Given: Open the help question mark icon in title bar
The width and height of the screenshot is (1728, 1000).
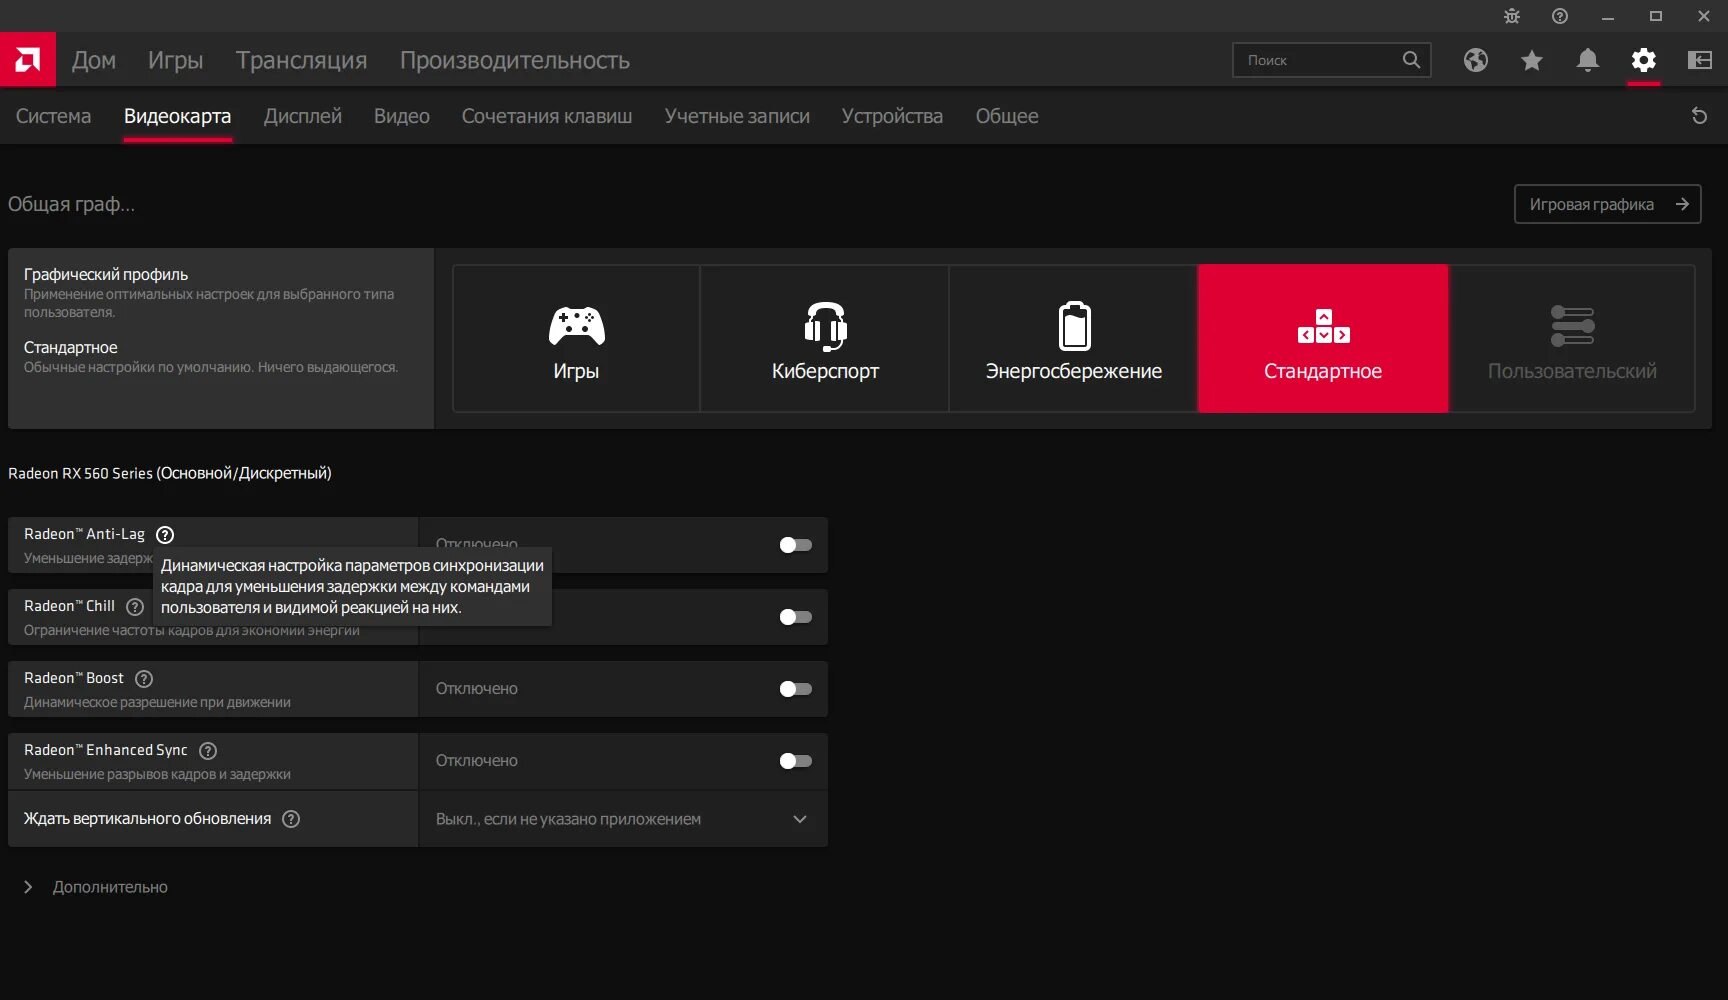Looking at the screenshot, I should (1559, 16).
